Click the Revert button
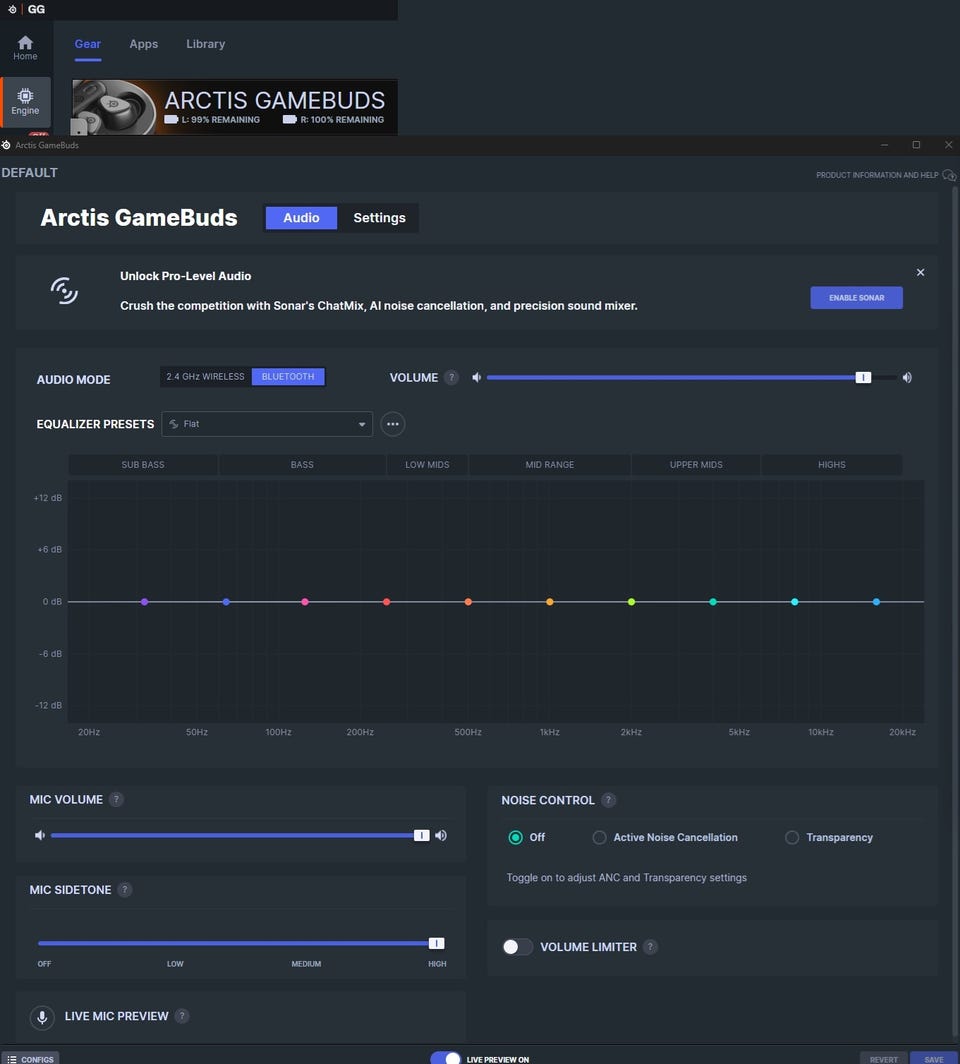The width and height of the screenshot is (960, 1064). pos(883,1059)
